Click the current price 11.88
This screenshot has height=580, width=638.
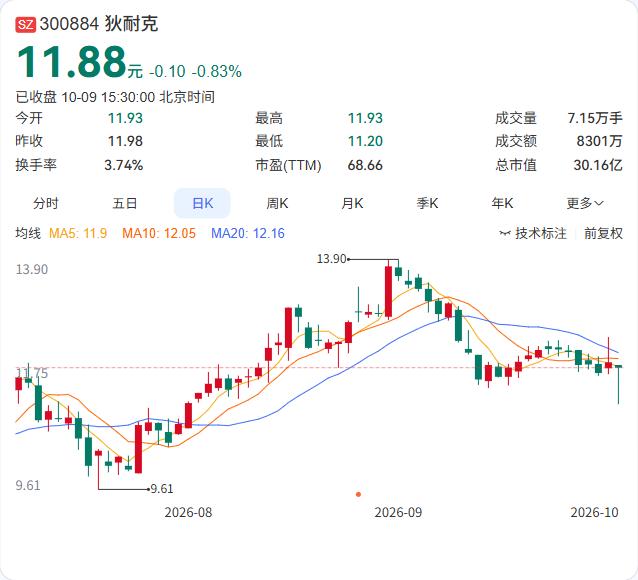(x=72, y=62)
